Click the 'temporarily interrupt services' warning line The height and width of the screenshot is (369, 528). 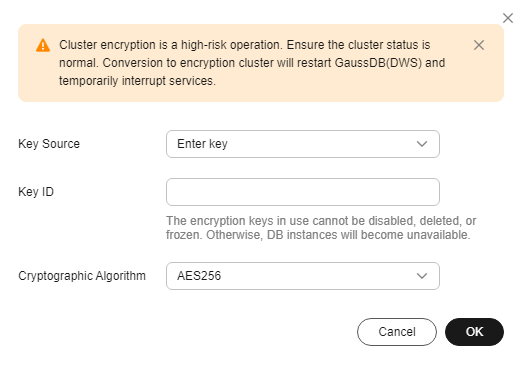click(137, 81)
